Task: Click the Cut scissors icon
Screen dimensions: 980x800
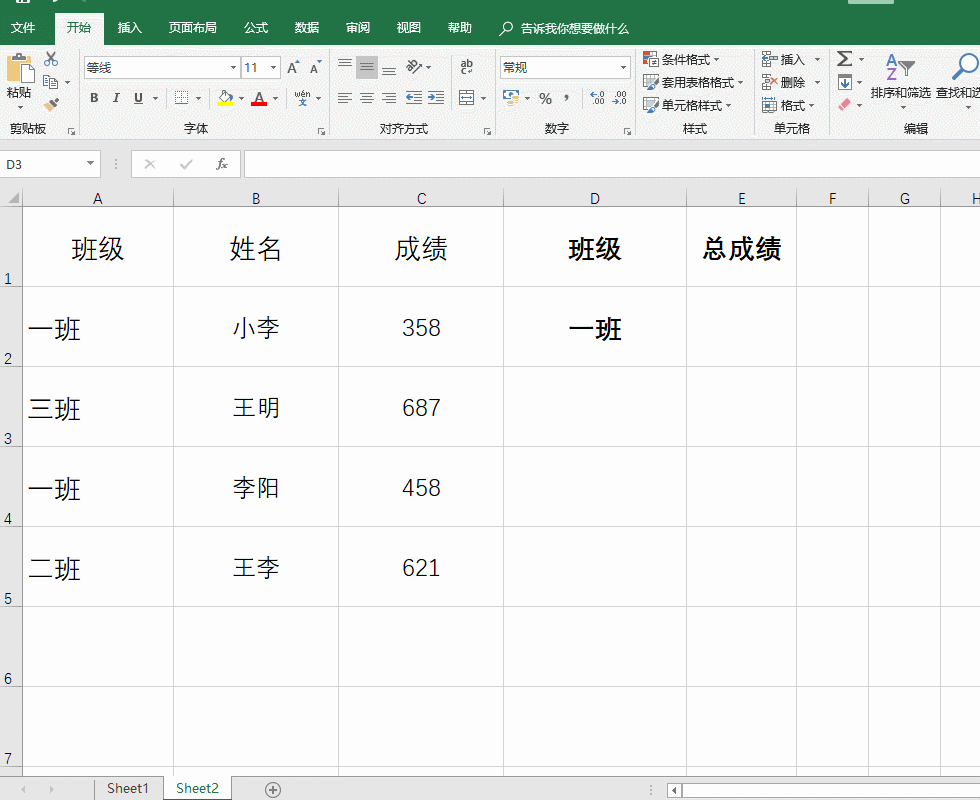Action: tap(51, 59)
